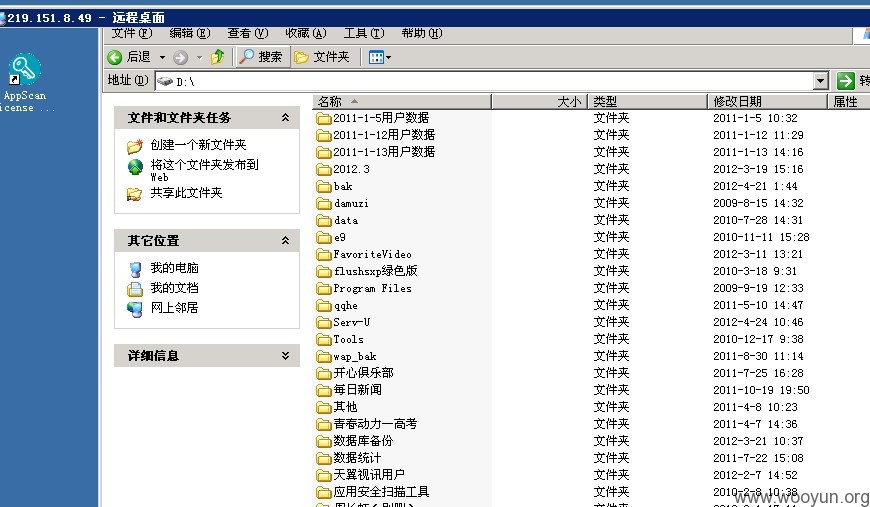This screenshot has width=870, height=507.
Task: Select the 开心俱乐部 folder icon
Action: [x=323, y=373]
